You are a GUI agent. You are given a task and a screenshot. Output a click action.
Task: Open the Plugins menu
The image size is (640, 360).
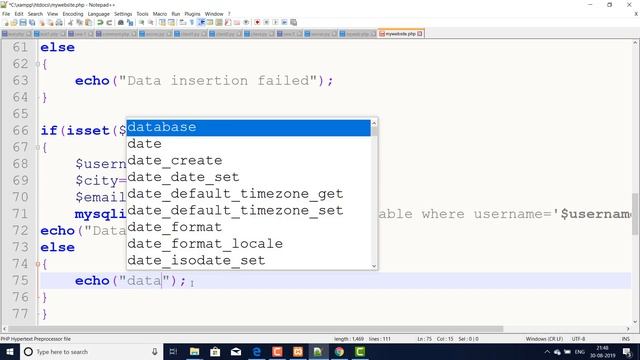(192, 14)
